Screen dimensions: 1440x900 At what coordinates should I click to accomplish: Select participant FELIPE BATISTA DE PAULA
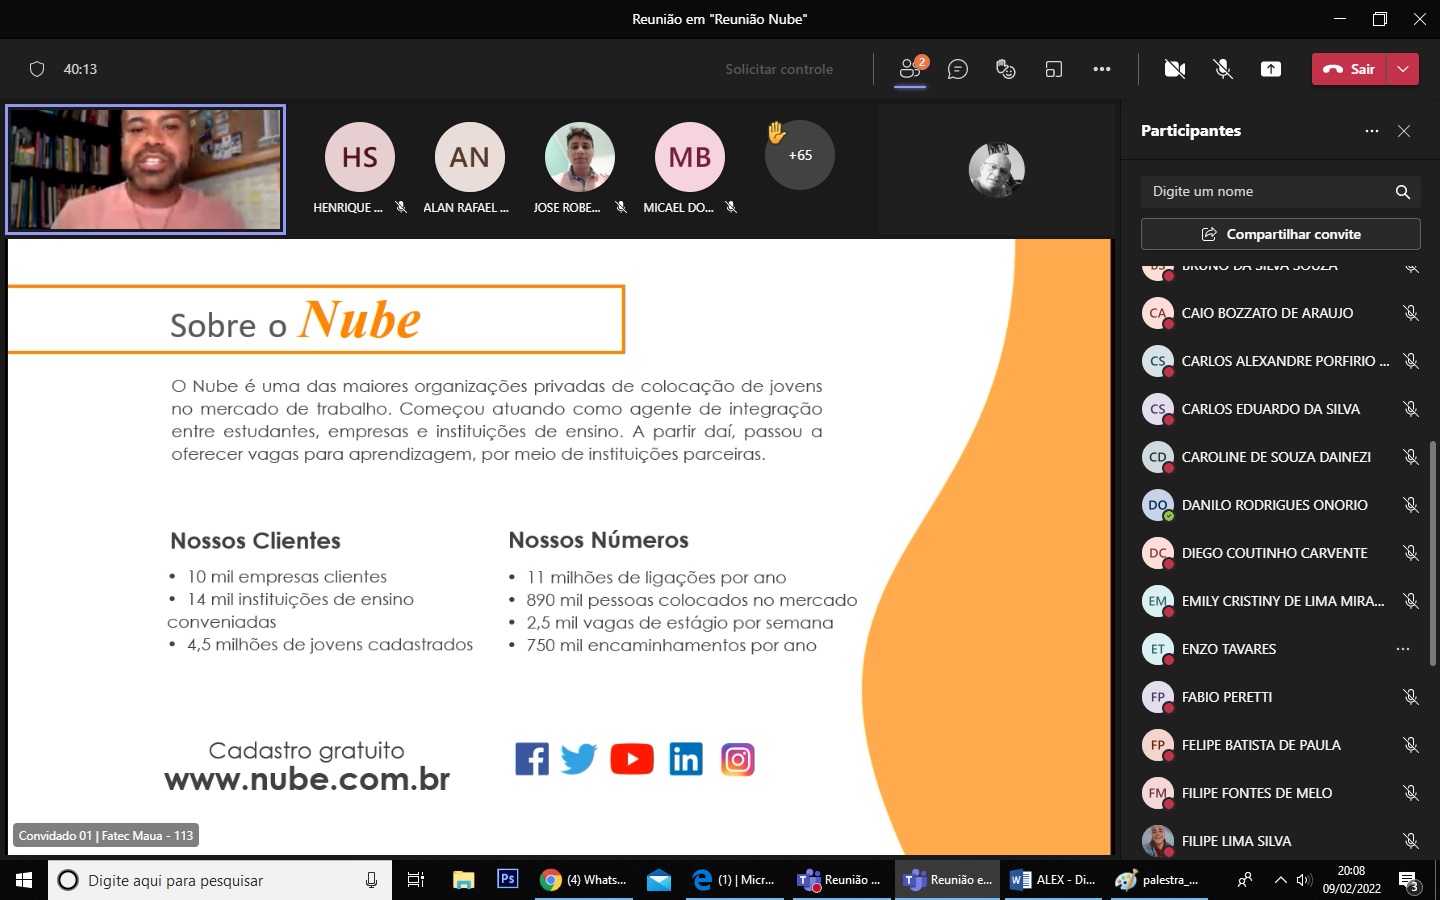(x=1281, y=745)
